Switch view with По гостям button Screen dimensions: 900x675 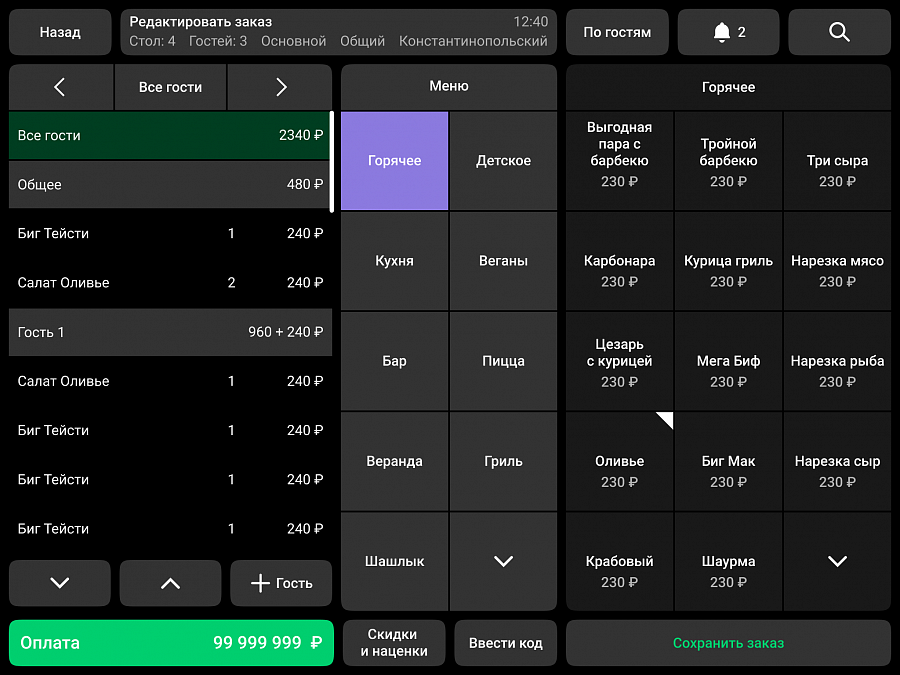point(617,32)
